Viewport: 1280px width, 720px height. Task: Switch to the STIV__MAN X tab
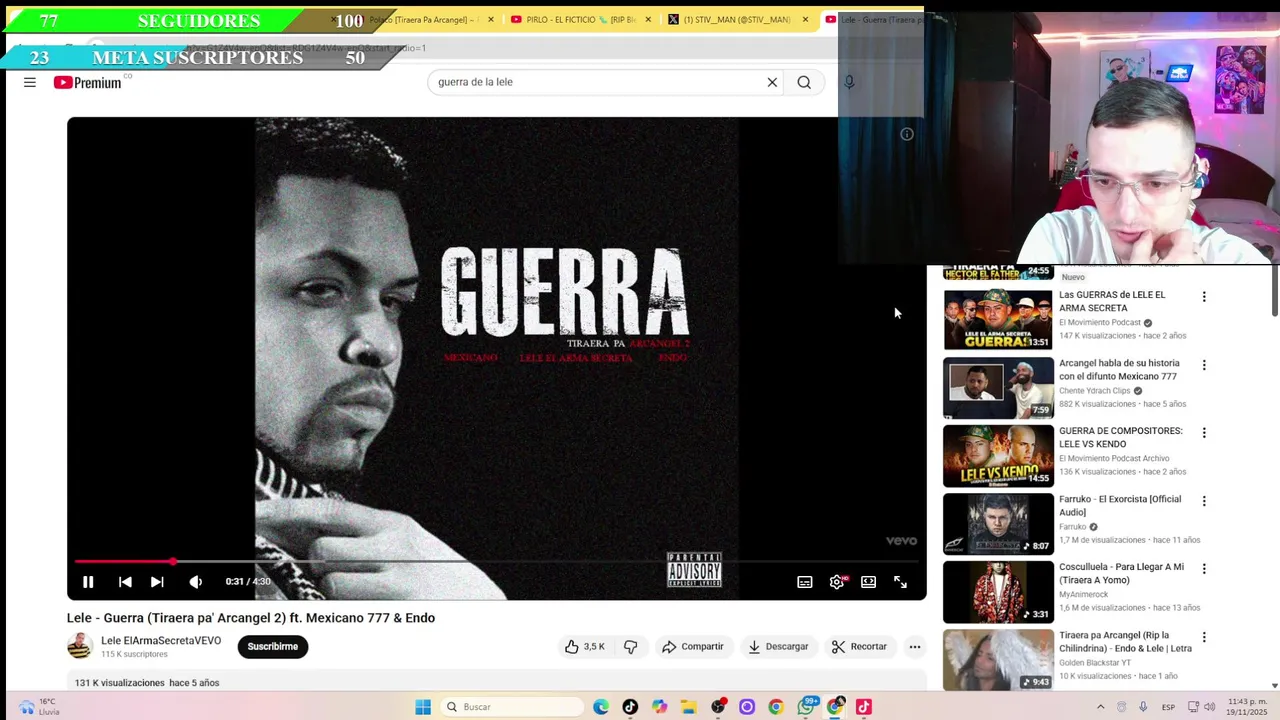tap(738, 19)
